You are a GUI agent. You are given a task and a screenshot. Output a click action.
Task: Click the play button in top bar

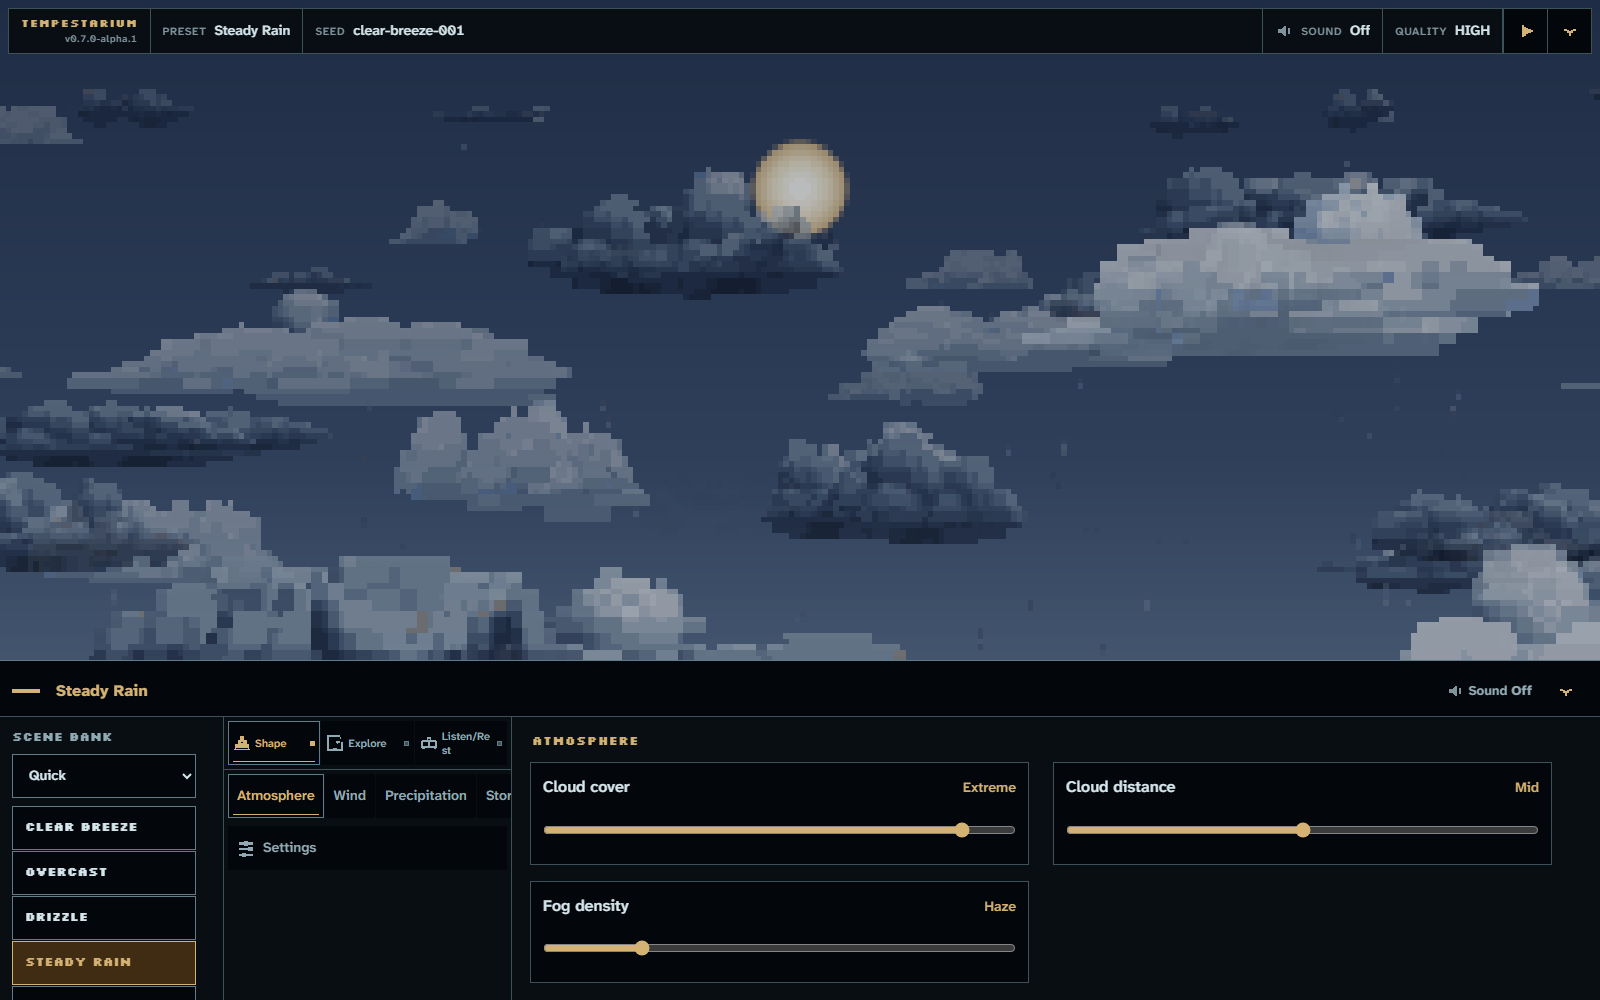click(x=1526, y=31)
